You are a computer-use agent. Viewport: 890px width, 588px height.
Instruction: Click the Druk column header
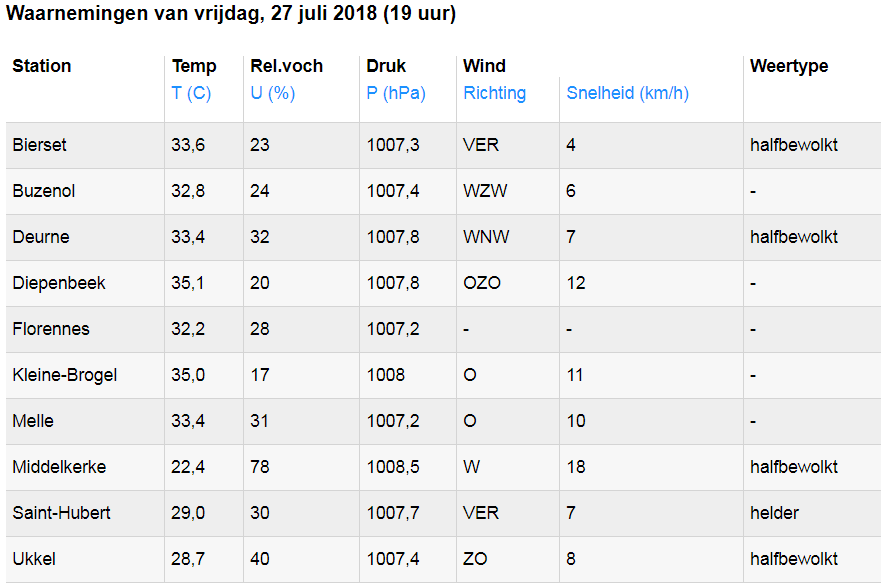click(386, 66)
